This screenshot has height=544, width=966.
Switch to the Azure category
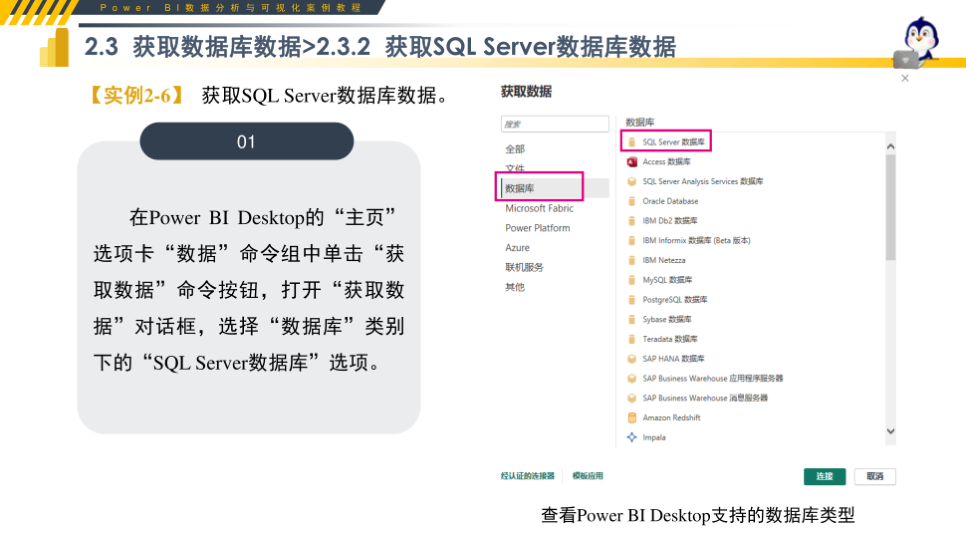coord(518,248)
